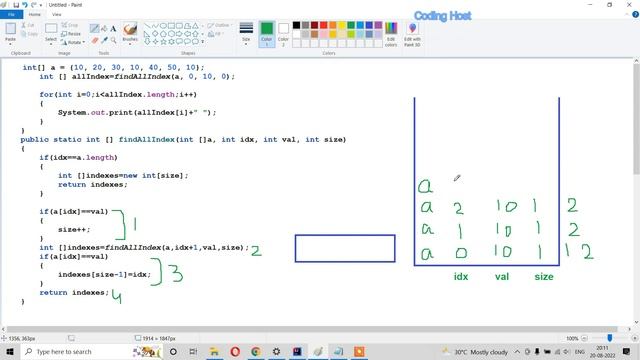Activate the Color 2 selector
The image size is (640, 360).
click(x=283, y=34)
